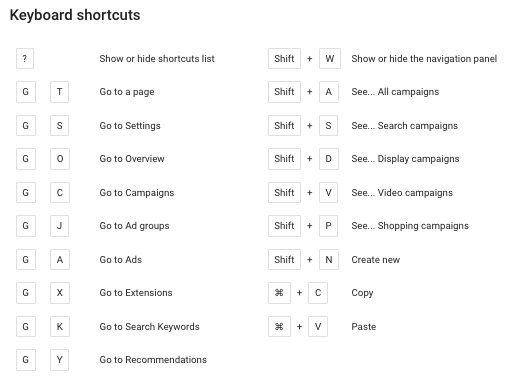This screenshot has width=516, height=377.
Task: Select the Go to Settings label
Action: point(130,126)
